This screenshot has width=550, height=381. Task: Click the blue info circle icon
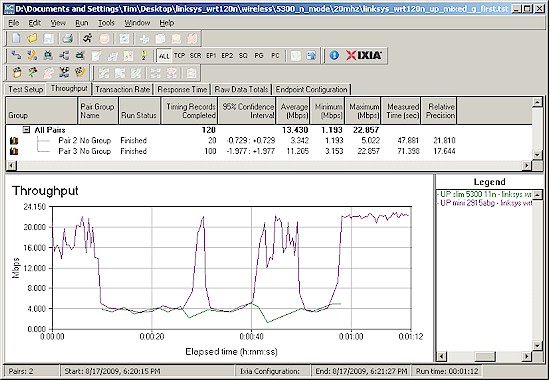pyautogui.click(x=334, y=55)
